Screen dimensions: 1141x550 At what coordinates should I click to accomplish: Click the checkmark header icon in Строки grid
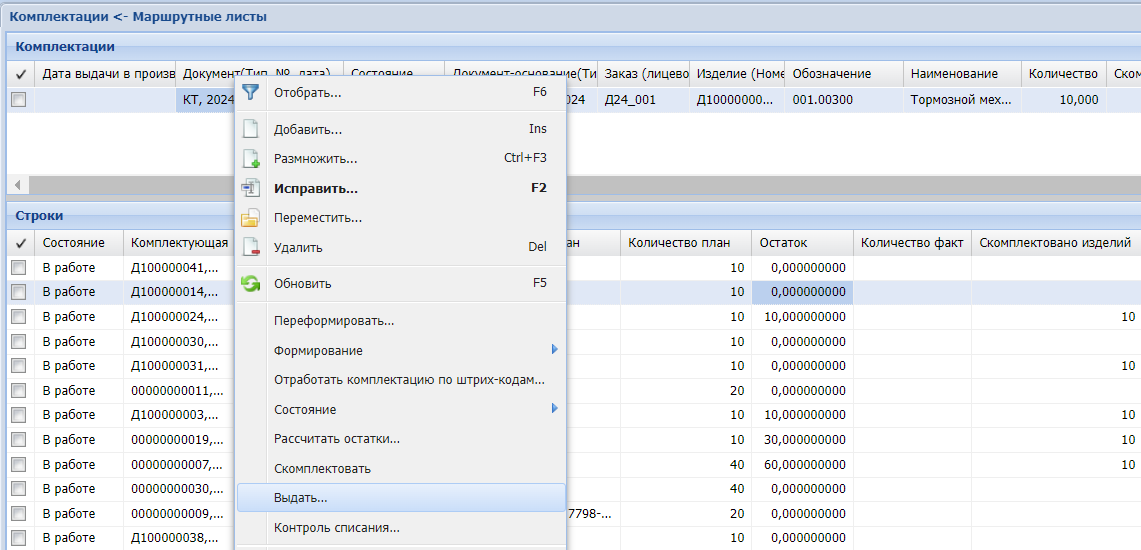click(x=21, y=243)
